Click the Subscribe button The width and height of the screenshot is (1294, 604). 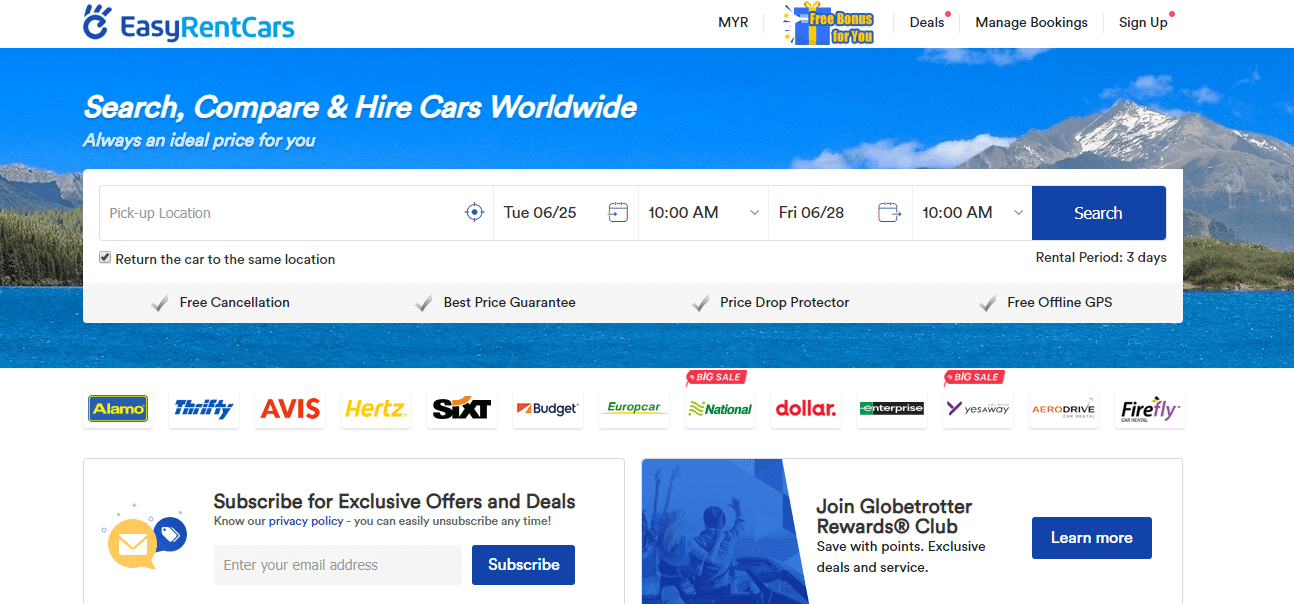(523, 565)
